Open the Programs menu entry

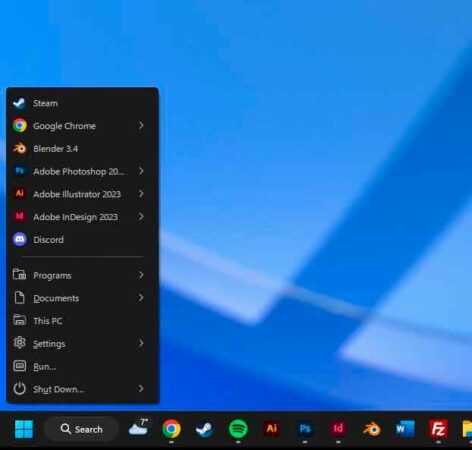(x=82, y=275)
